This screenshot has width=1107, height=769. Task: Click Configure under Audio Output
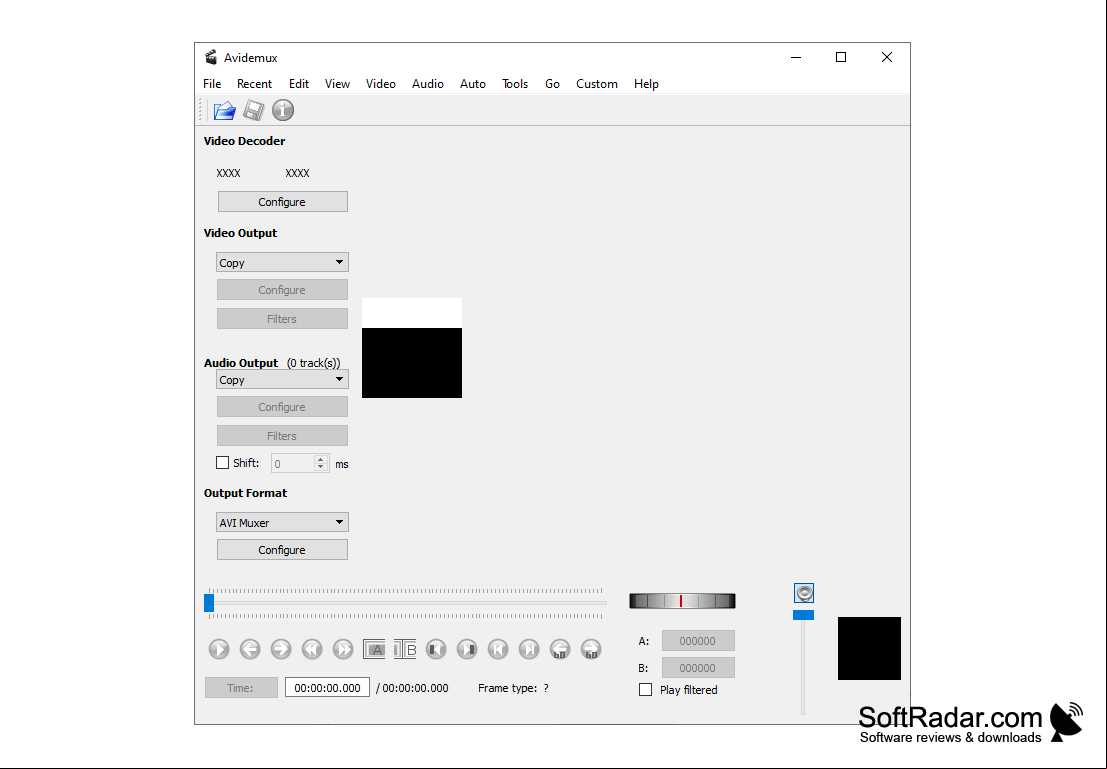click(x=282, y=407)
